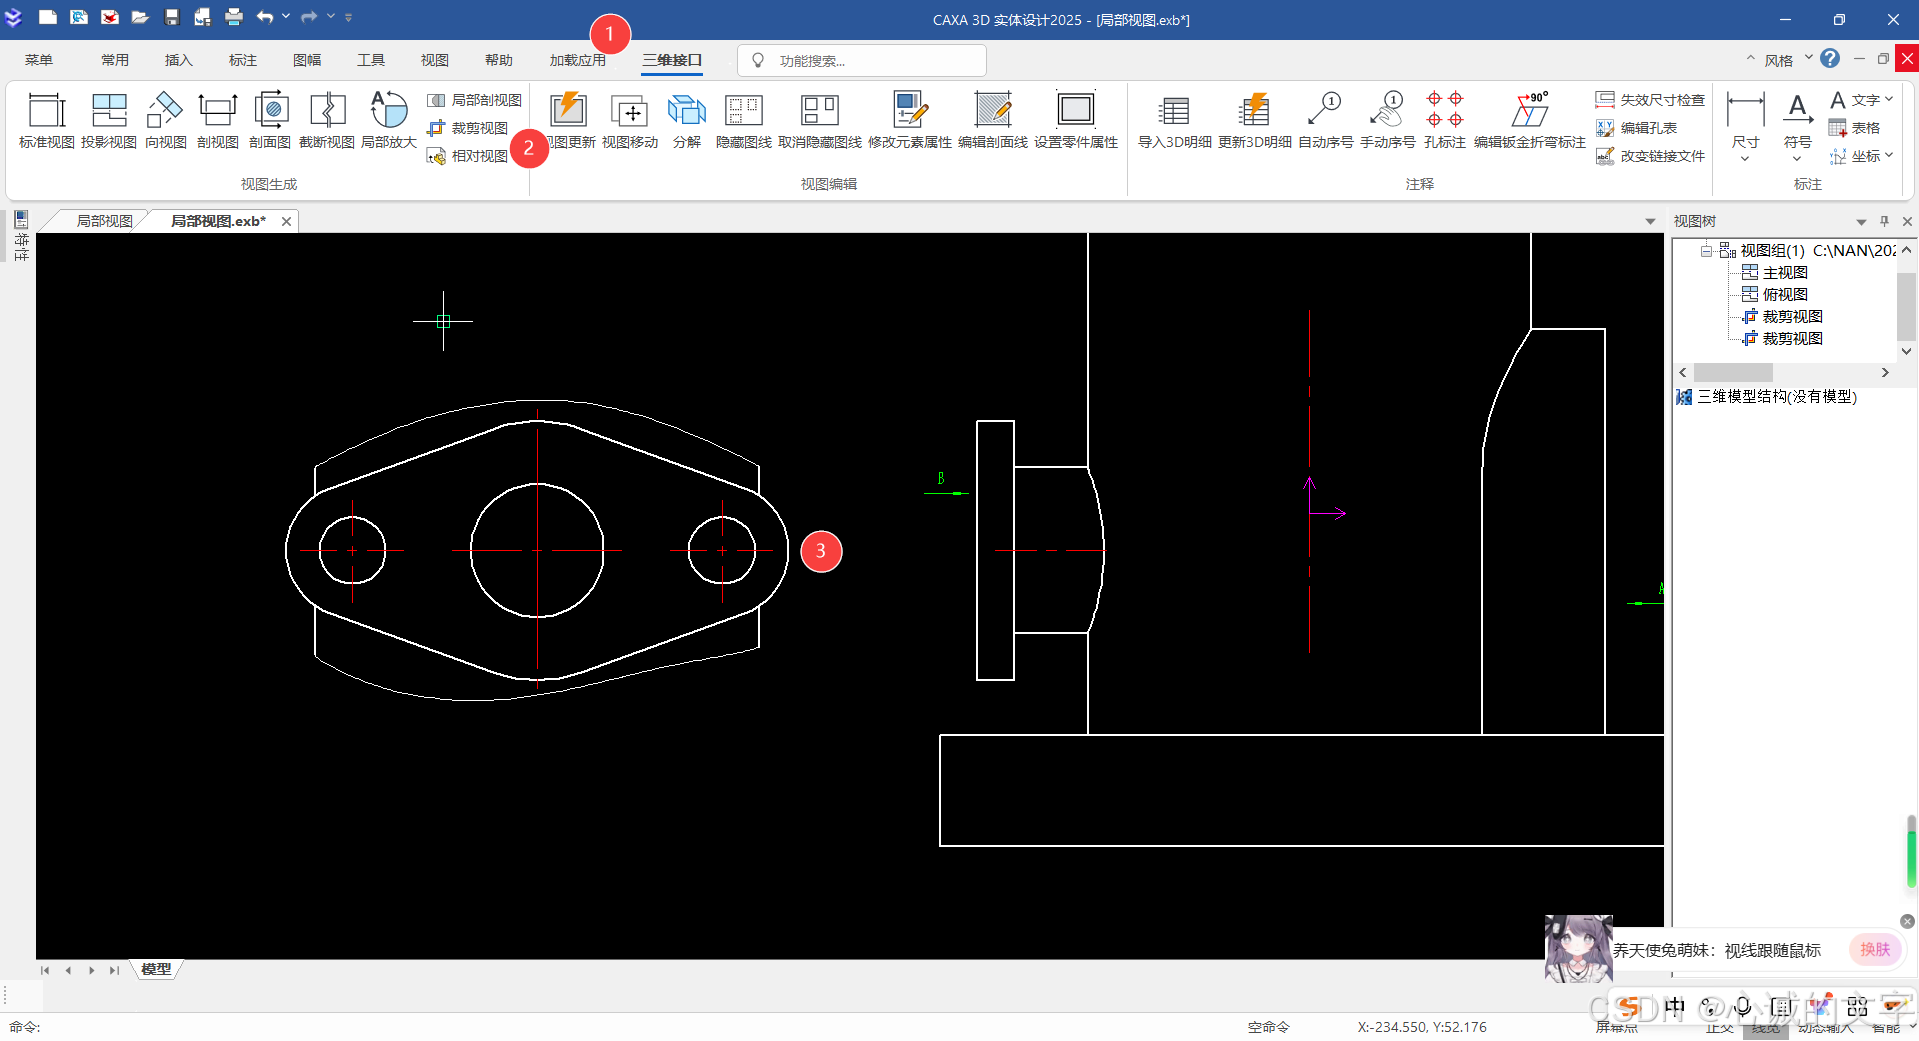The width and height of the screenshot is (1919, 1041).
Task: Select the 投影视图 projection view tool
Action: [109, 120]
